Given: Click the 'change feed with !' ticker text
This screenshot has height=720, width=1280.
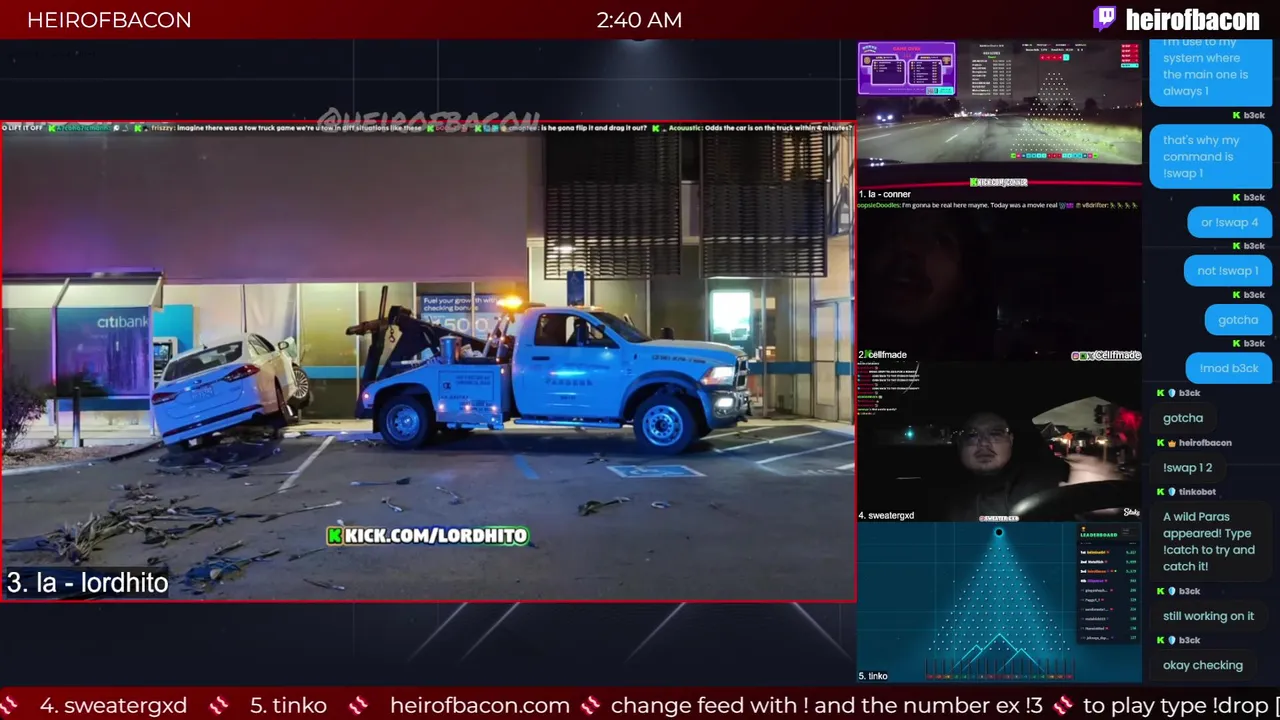Looking at the screenshot, I should [x=826, y=705].
